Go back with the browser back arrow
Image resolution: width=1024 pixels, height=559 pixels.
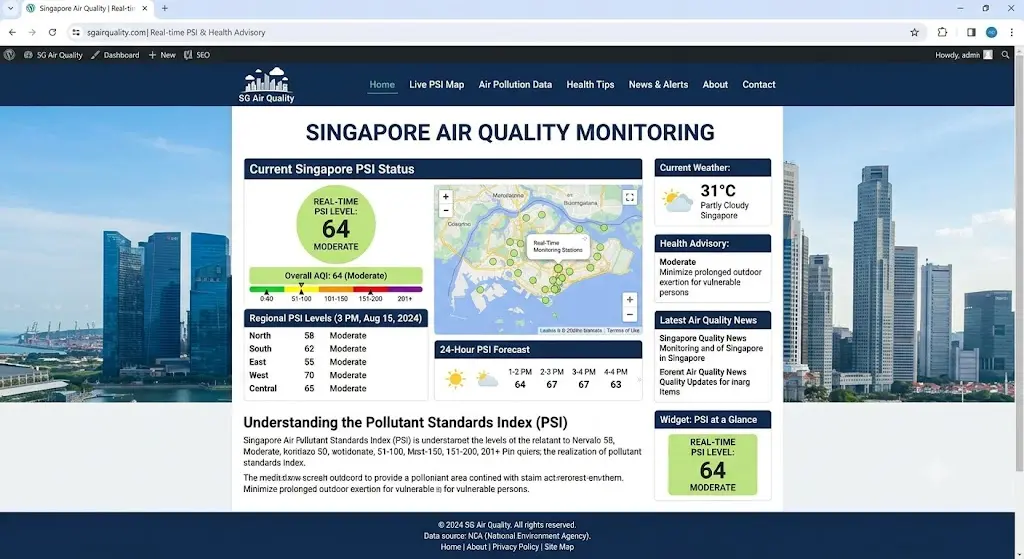coord(12,32)
